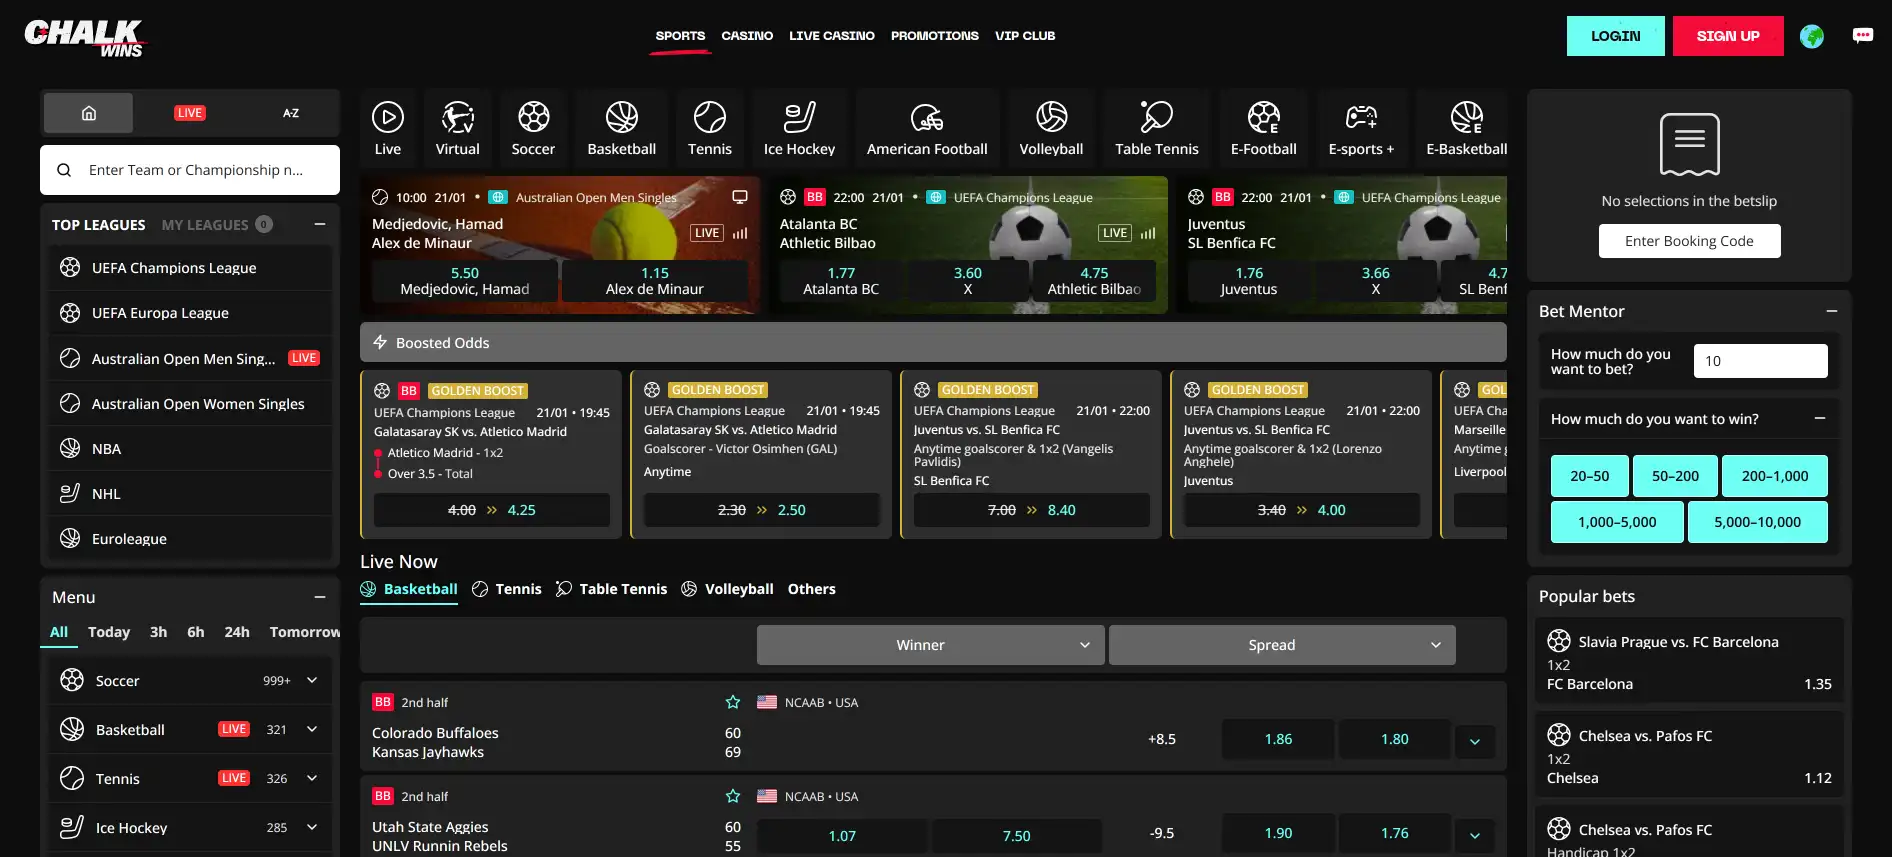The height and width of the screenshot is (857, 1892).
Task: Open the Winner market dropdown
Action: 930,645
